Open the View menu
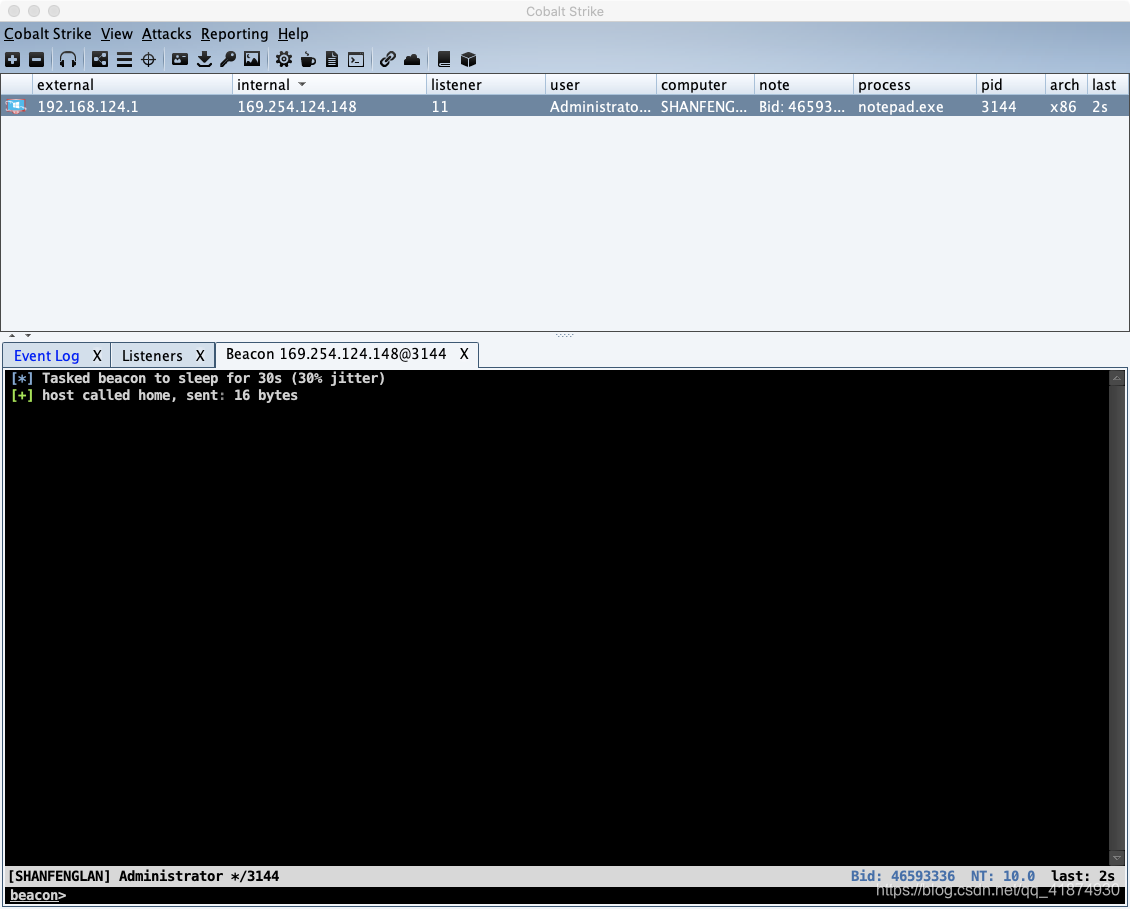1130x909 pixels. pyautogui.click(x=117, y=34)
